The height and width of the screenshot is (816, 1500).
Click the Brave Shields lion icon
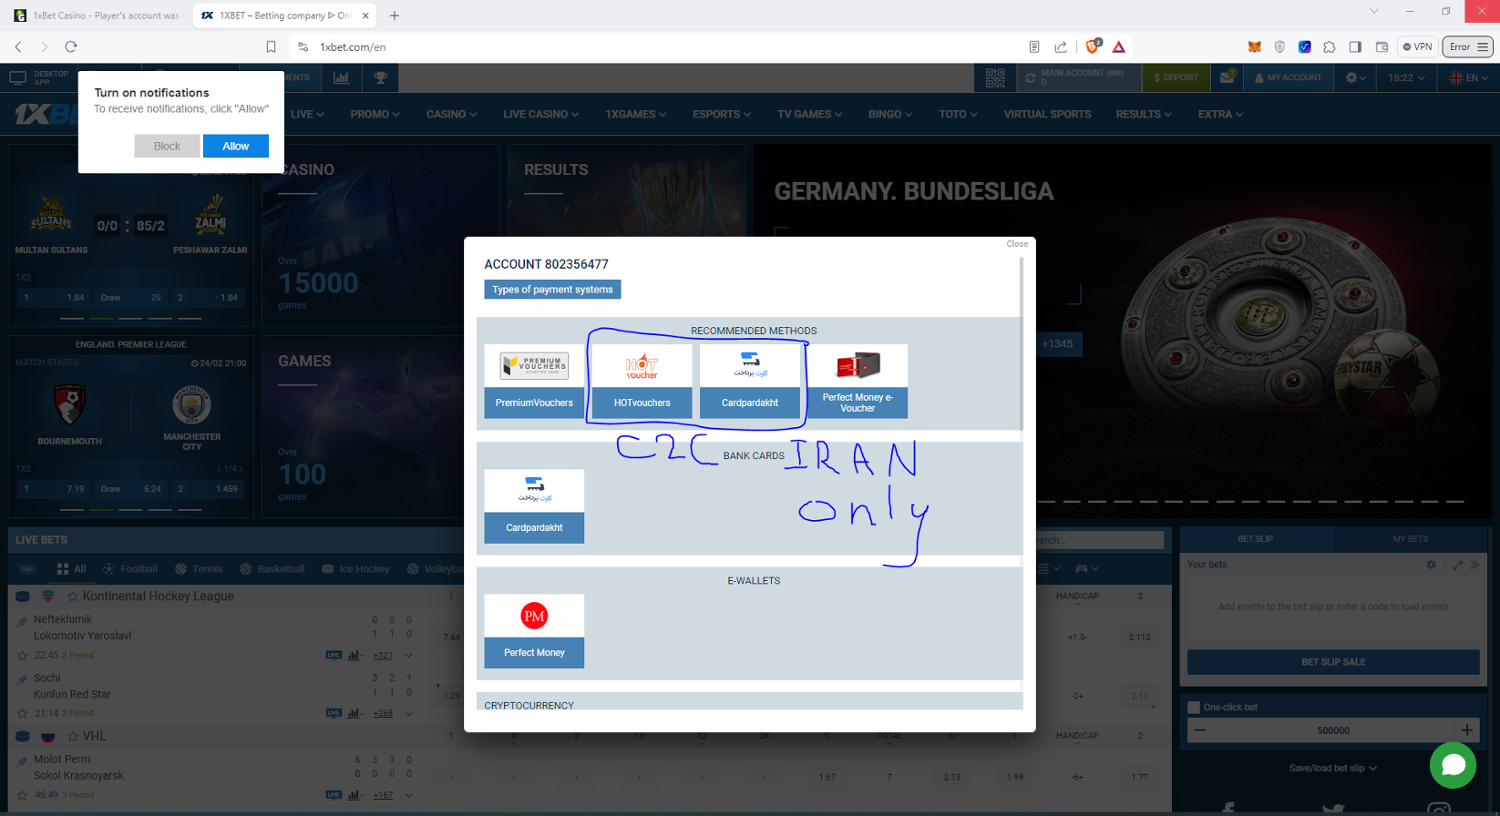point(1093,47)
